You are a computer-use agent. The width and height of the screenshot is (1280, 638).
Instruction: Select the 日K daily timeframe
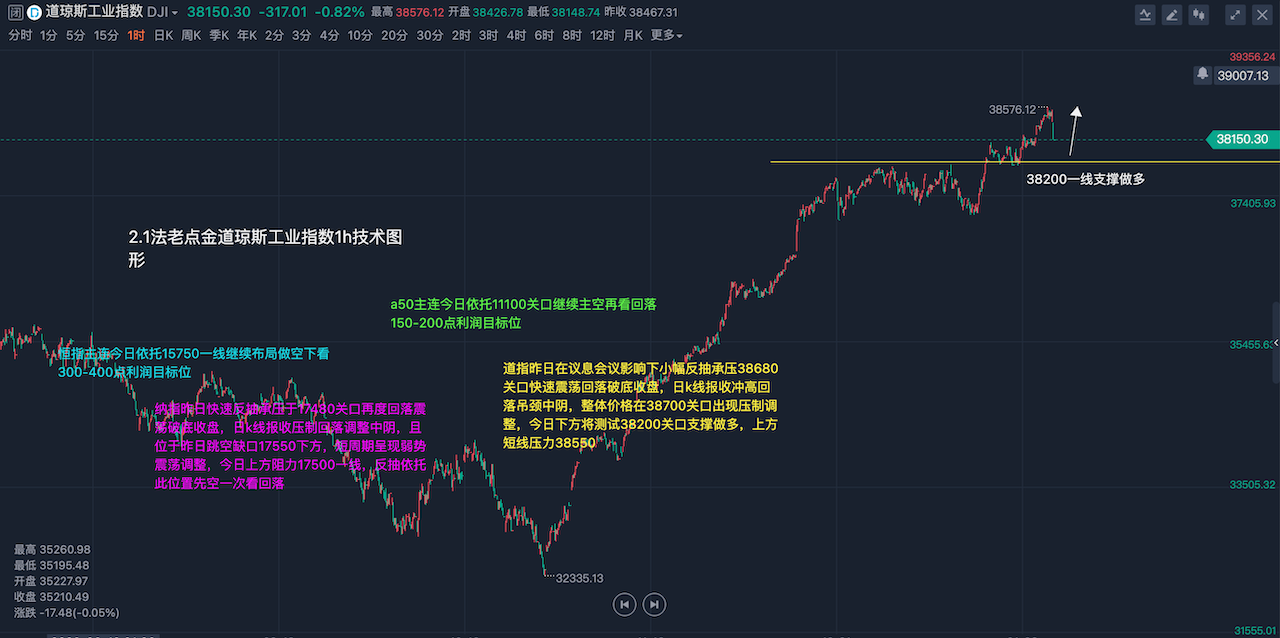pyautogui.click(x=162, y=35)
